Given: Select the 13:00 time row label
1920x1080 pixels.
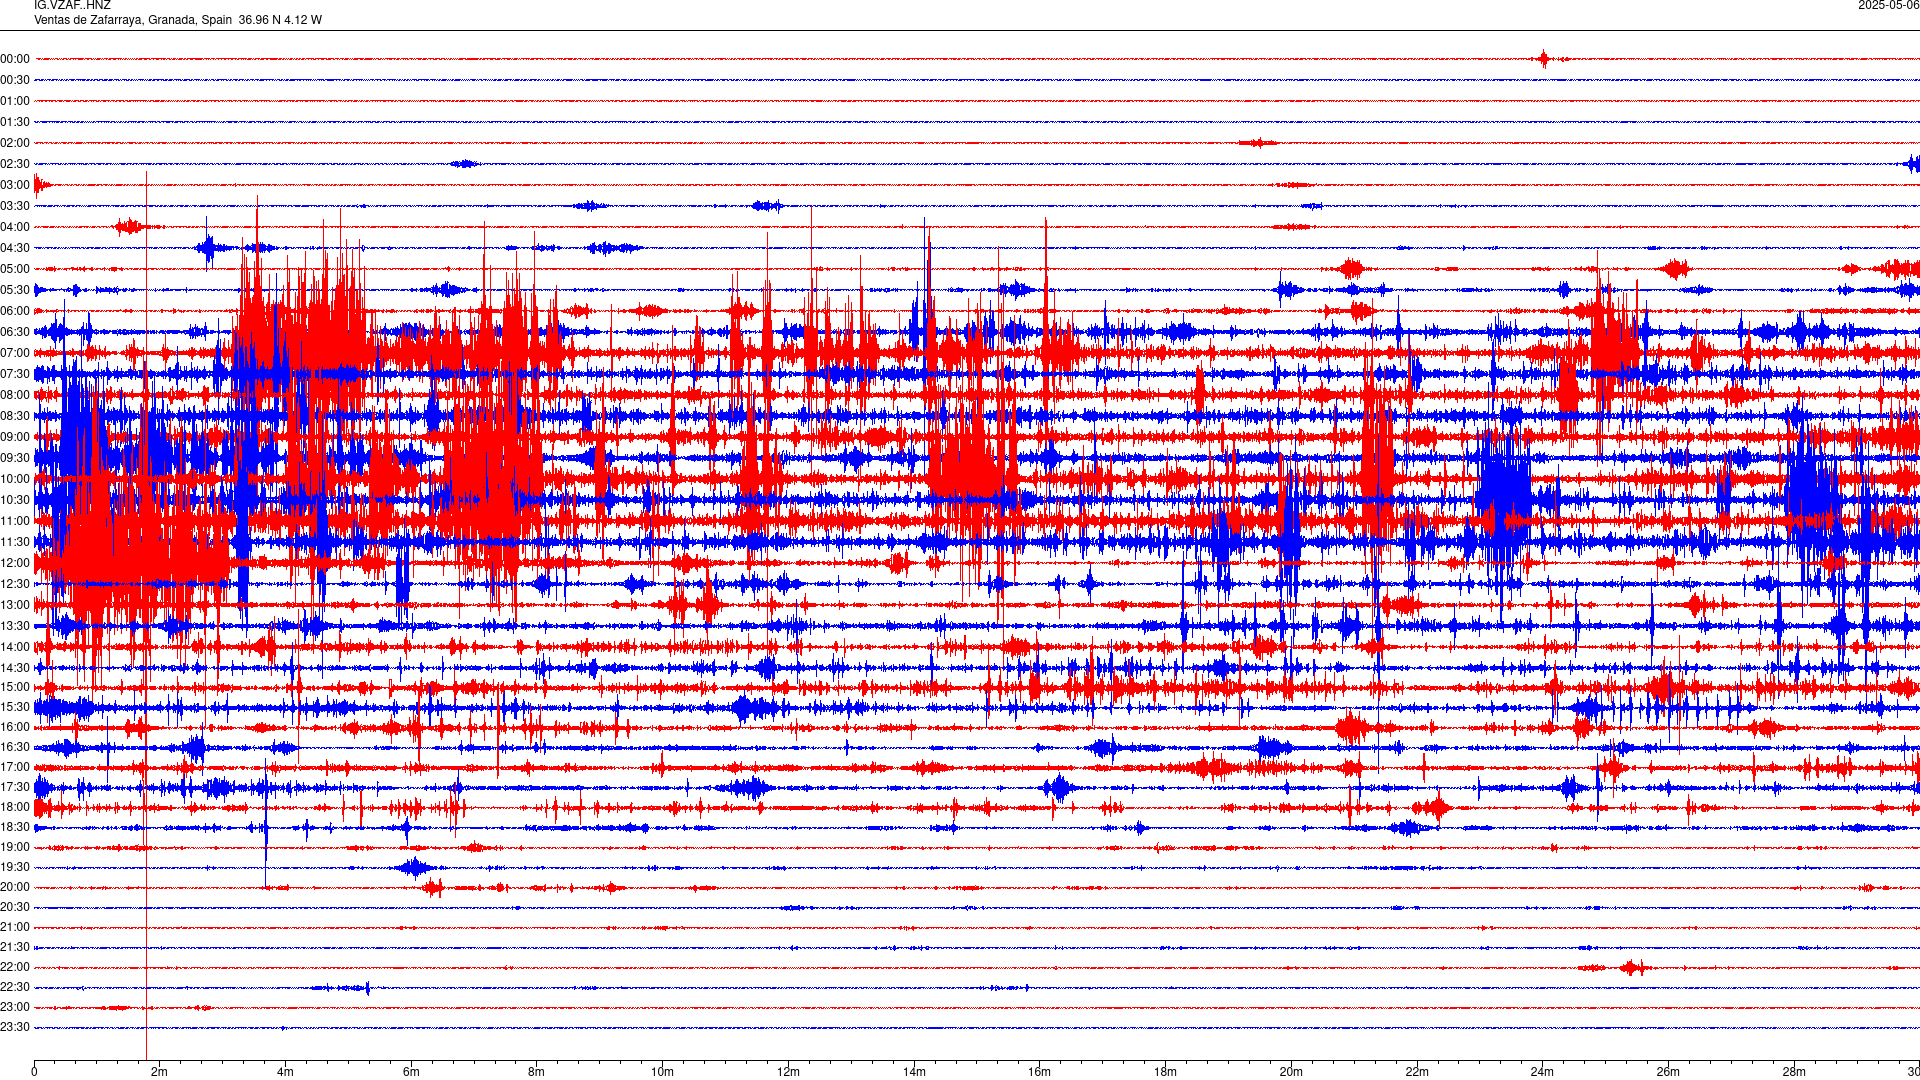Looking at the screenshot, I should coord(15,605).
